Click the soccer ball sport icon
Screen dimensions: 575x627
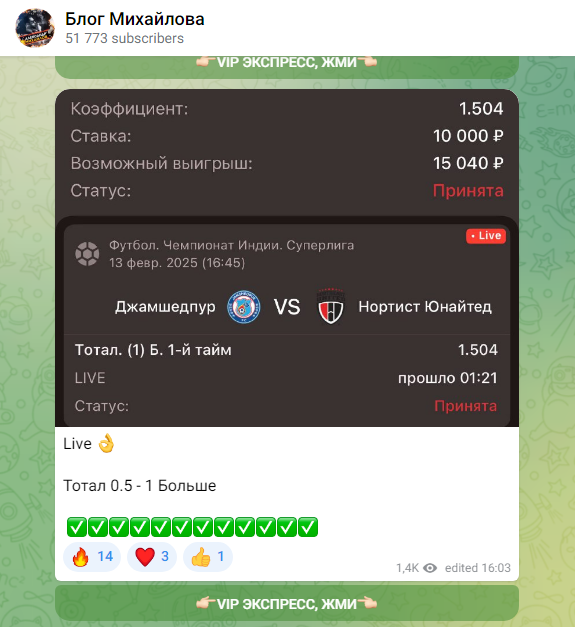pyautogui.click(x=87, y=254)
